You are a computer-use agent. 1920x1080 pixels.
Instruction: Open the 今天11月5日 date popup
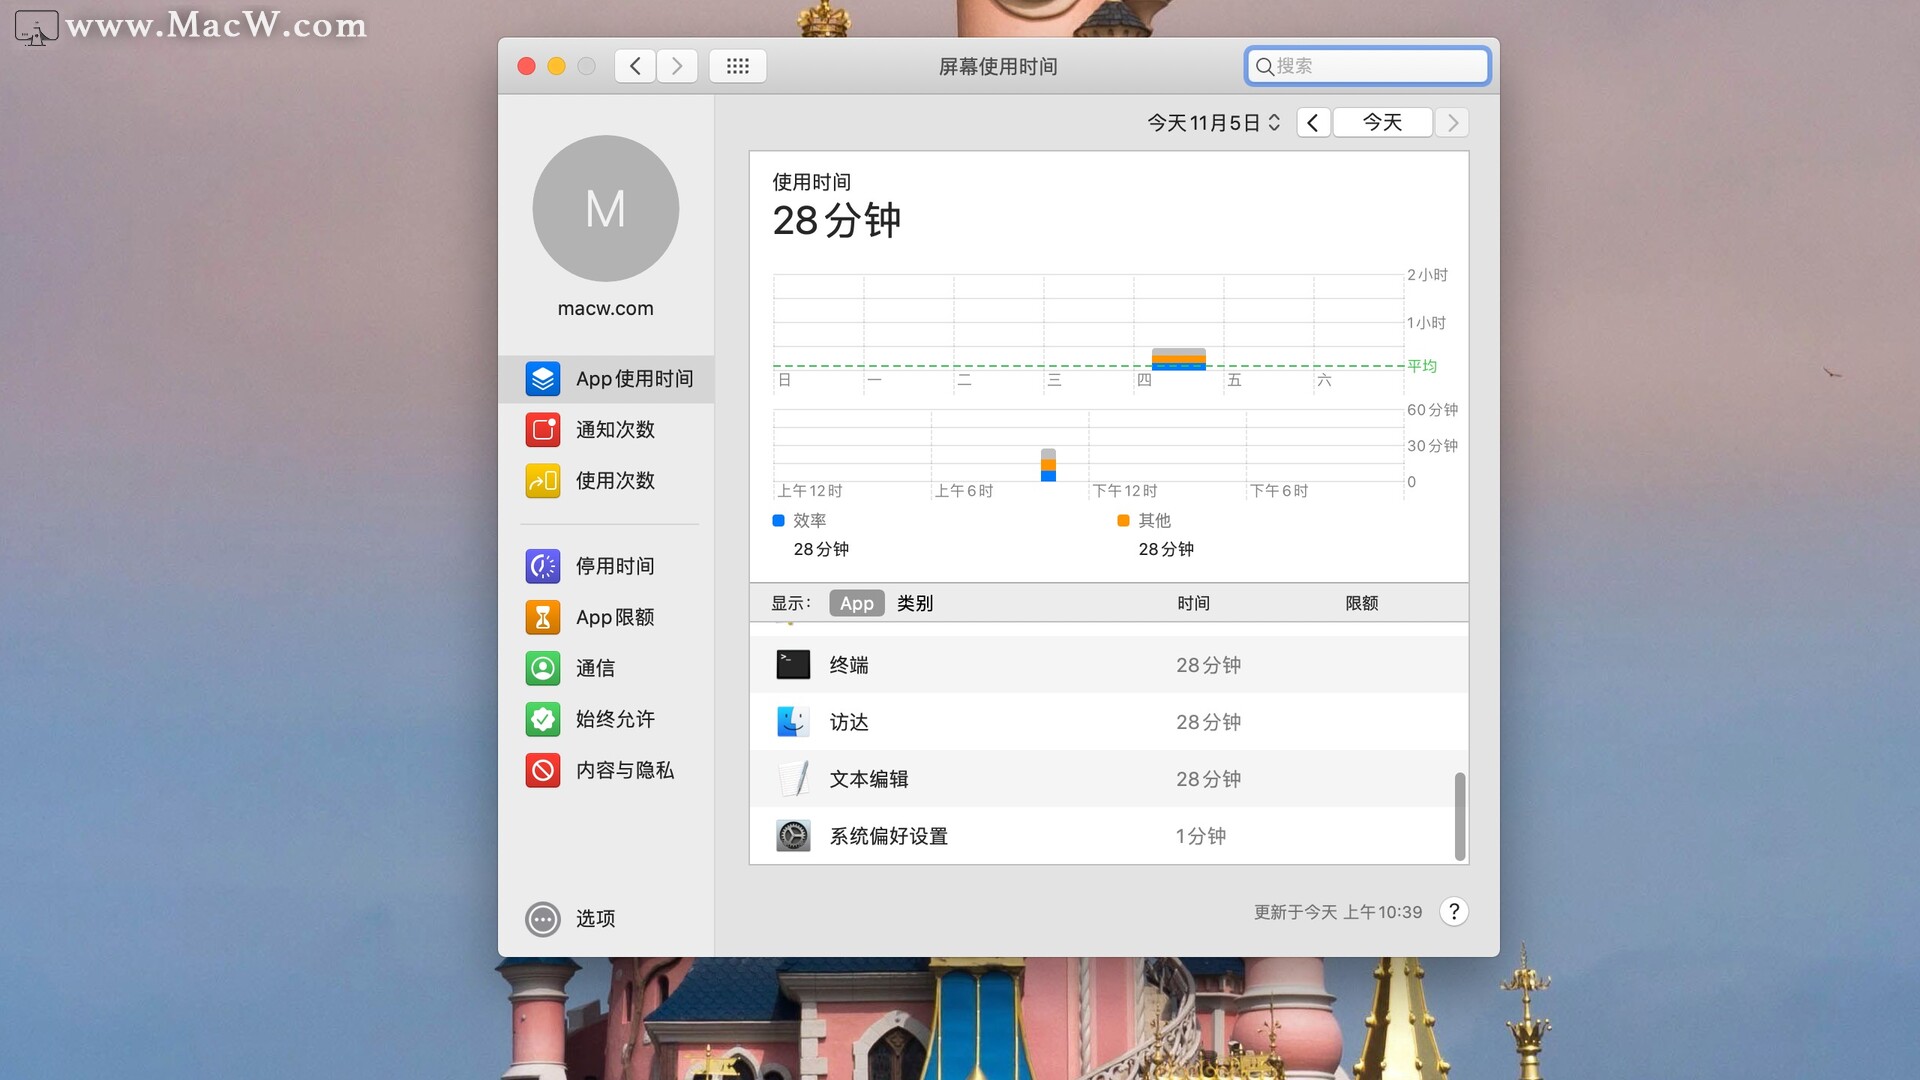click(x=1213, y=122)
